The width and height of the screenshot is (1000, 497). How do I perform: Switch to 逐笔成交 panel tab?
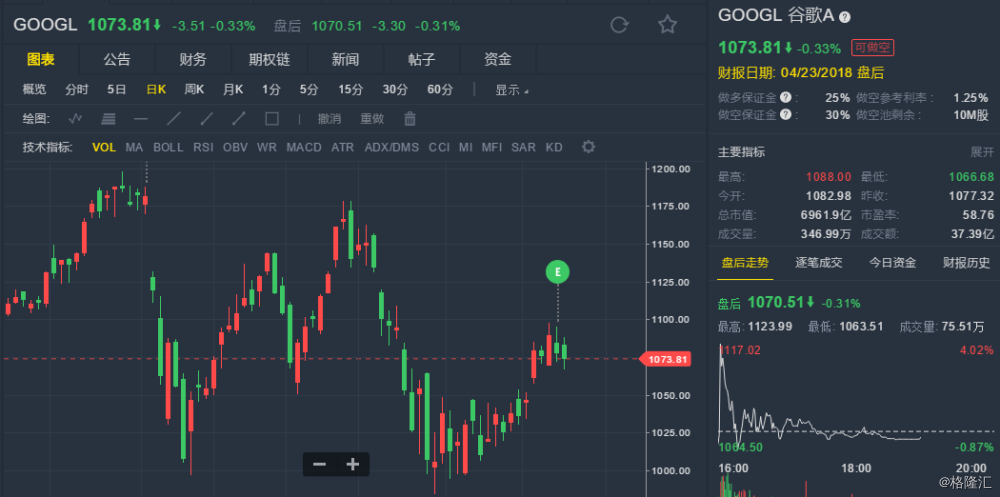(x=819, y=263)
